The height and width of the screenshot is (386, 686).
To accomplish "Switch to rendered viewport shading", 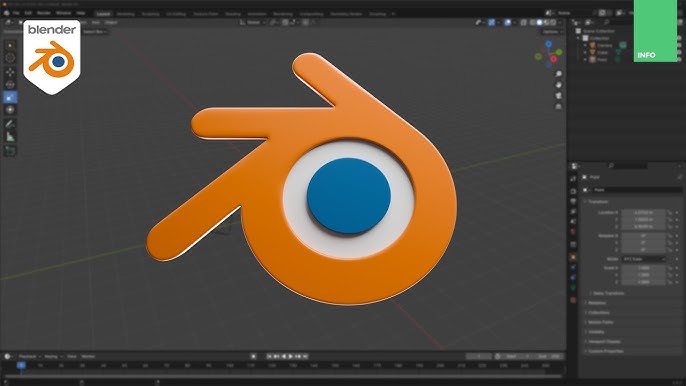I will 553,22.
